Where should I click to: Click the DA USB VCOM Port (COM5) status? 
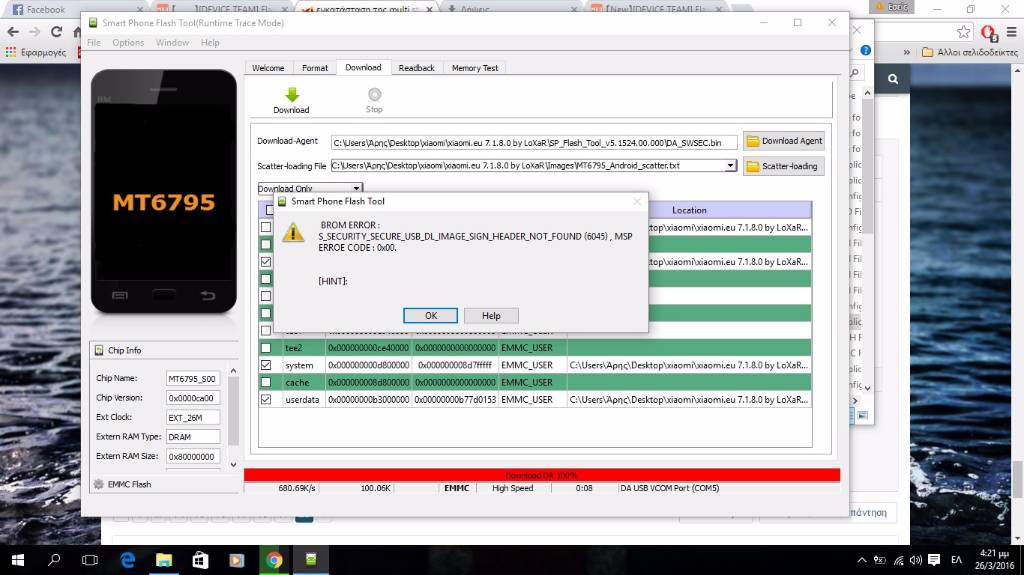[669, 488]
